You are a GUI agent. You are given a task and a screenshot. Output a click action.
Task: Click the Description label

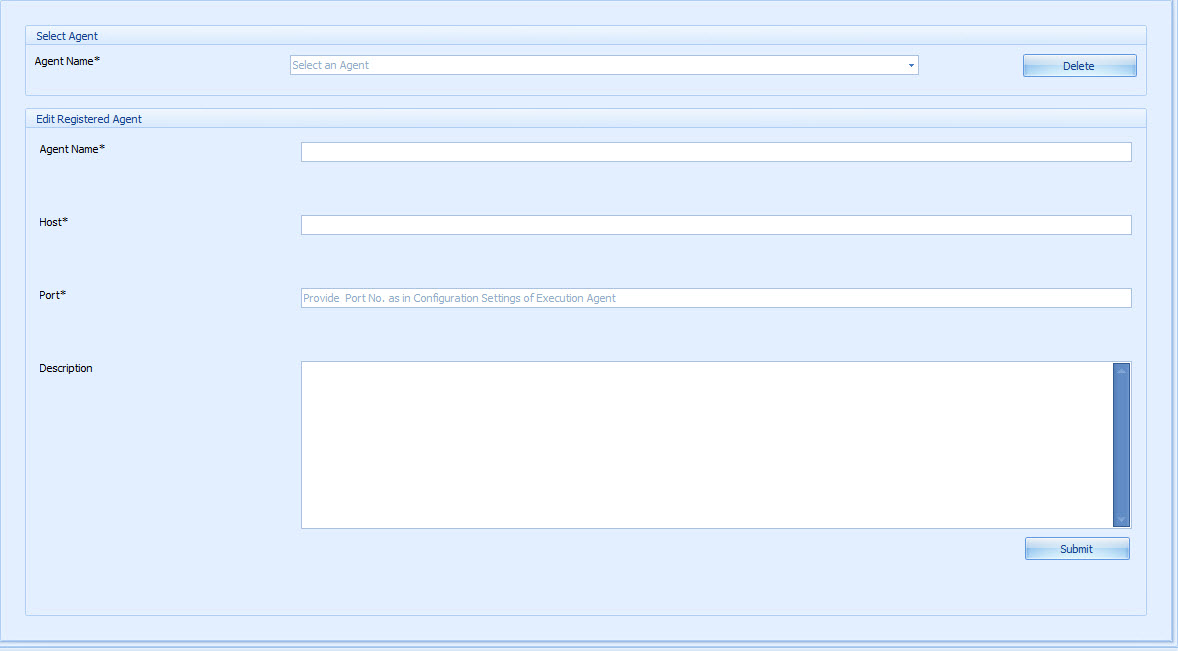[65, 368]
